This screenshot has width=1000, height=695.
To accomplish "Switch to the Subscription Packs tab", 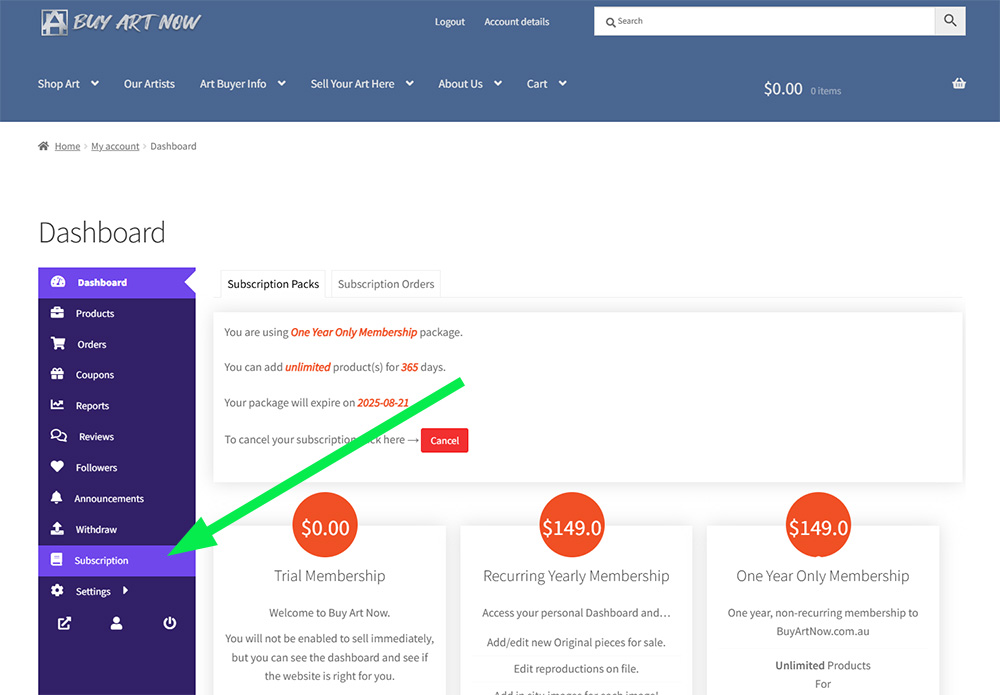I will (273, 284).
